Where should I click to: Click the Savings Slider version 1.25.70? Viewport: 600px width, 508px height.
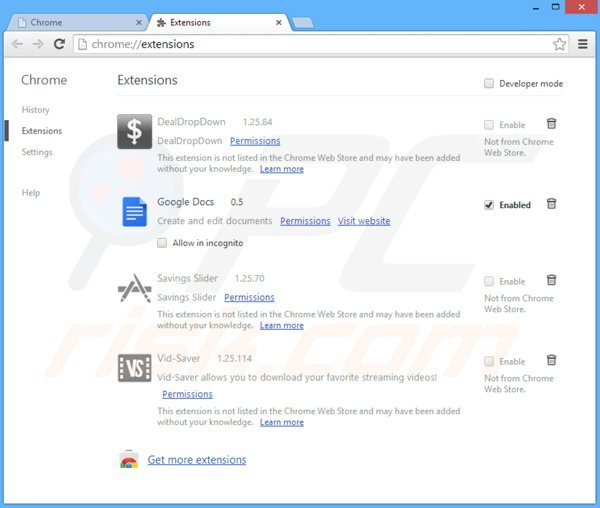point(249,278)
